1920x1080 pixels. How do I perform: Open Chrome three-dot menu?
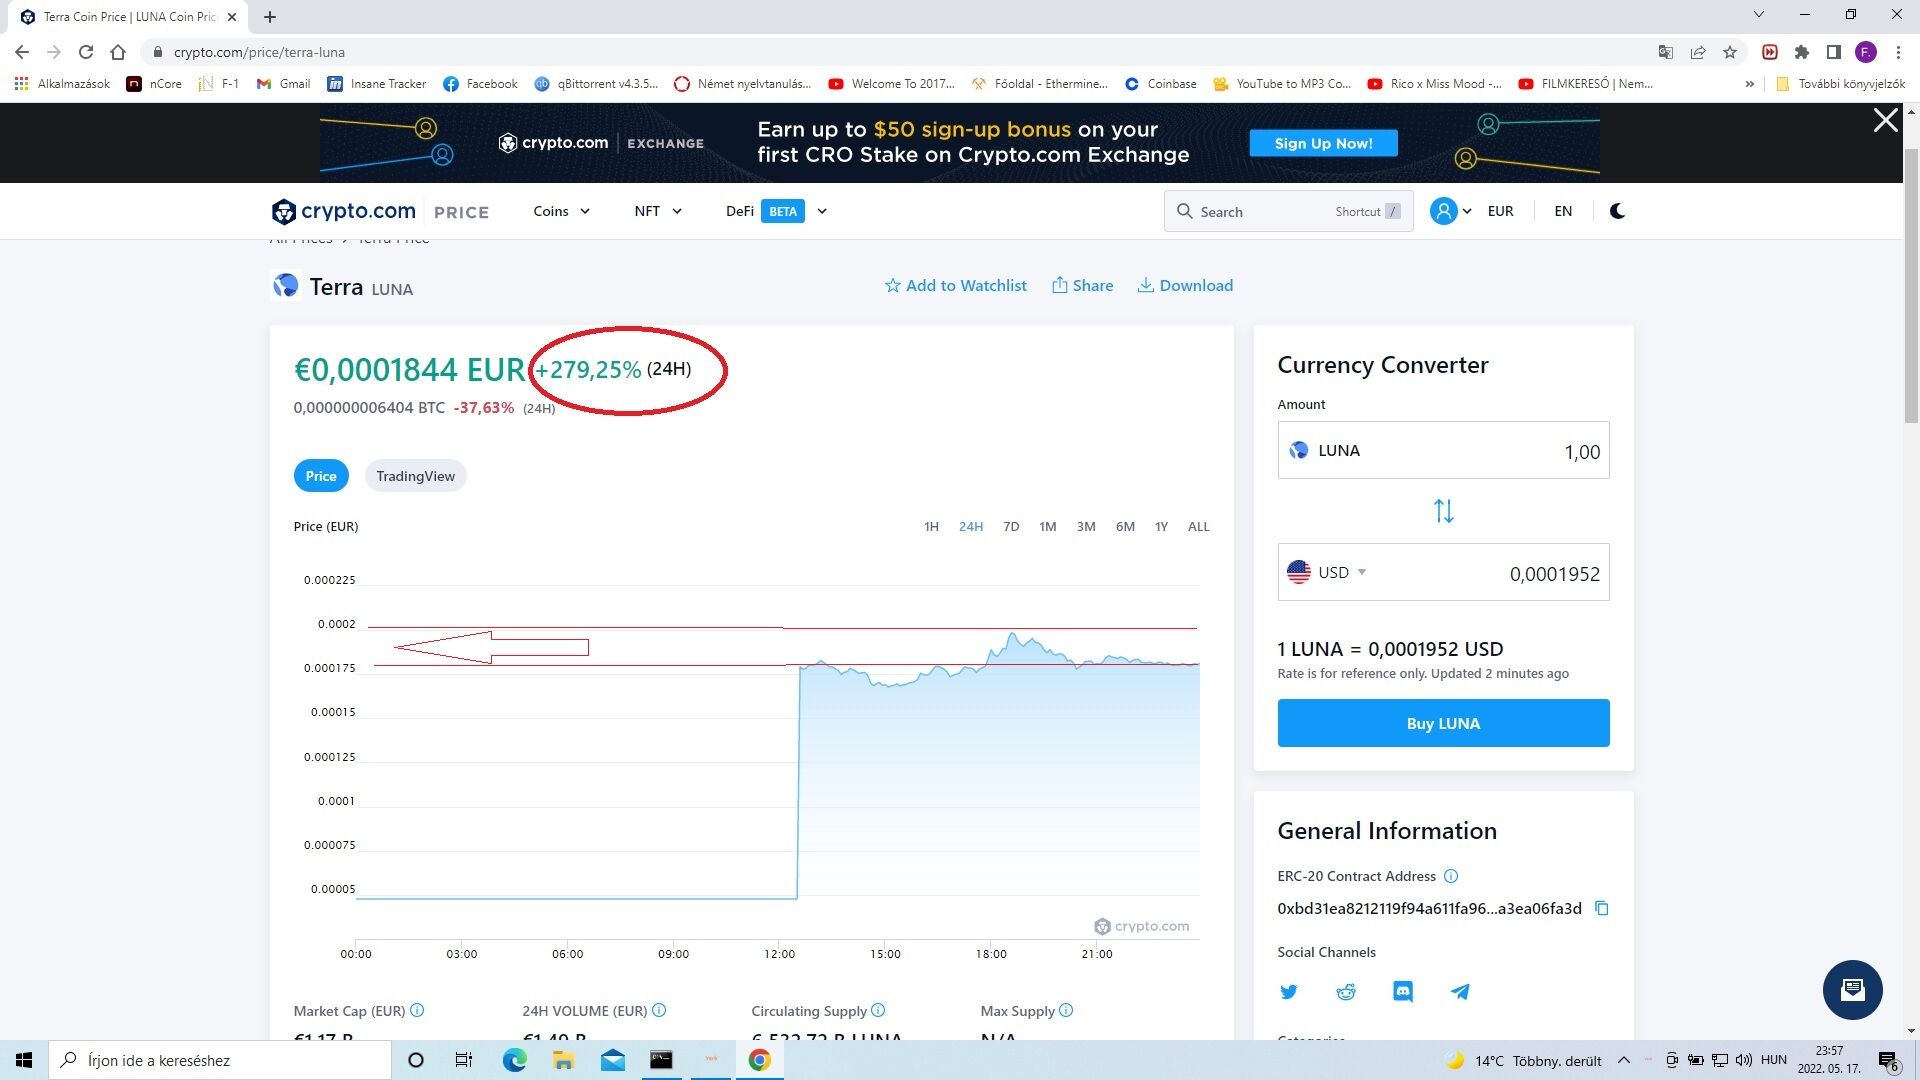[x=1898, y=52]
